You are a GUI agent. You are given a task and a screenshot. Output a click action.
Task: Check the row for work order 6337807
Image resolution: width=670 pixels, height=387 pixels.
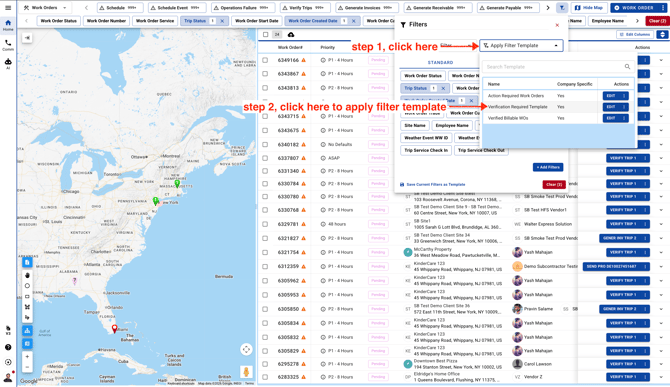(x=265, y=158)
